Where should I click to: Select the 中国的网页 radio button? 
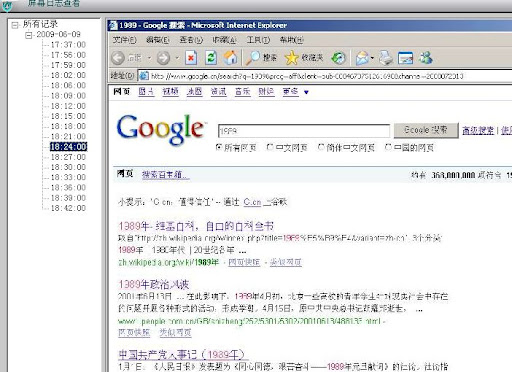(388, 147)
